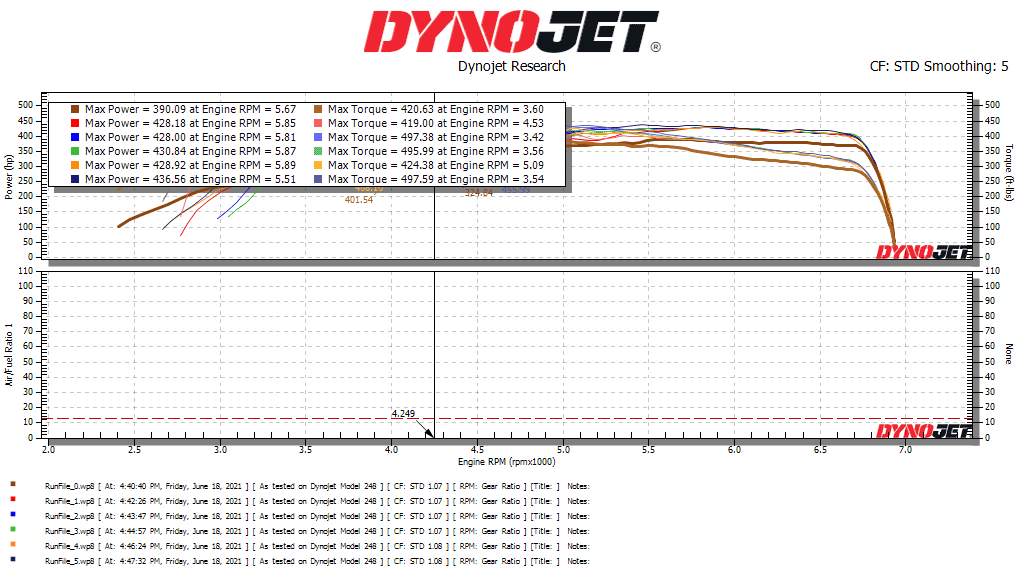Click the 401.54 data value label
The height and width of the screenshot is (576, 1024).
tap(359, 200)
